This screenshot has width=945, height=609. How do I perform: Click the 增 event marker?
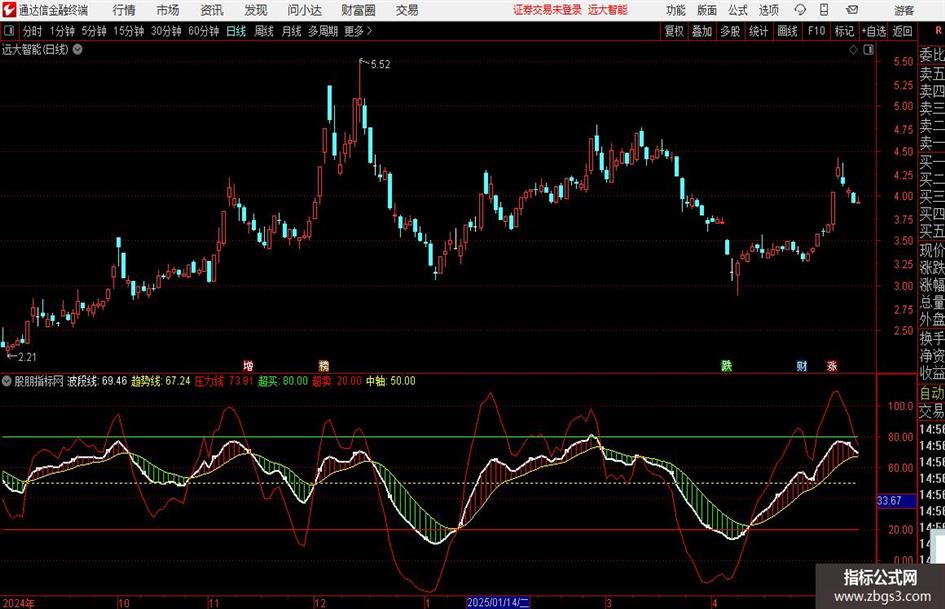pos(248,366)
